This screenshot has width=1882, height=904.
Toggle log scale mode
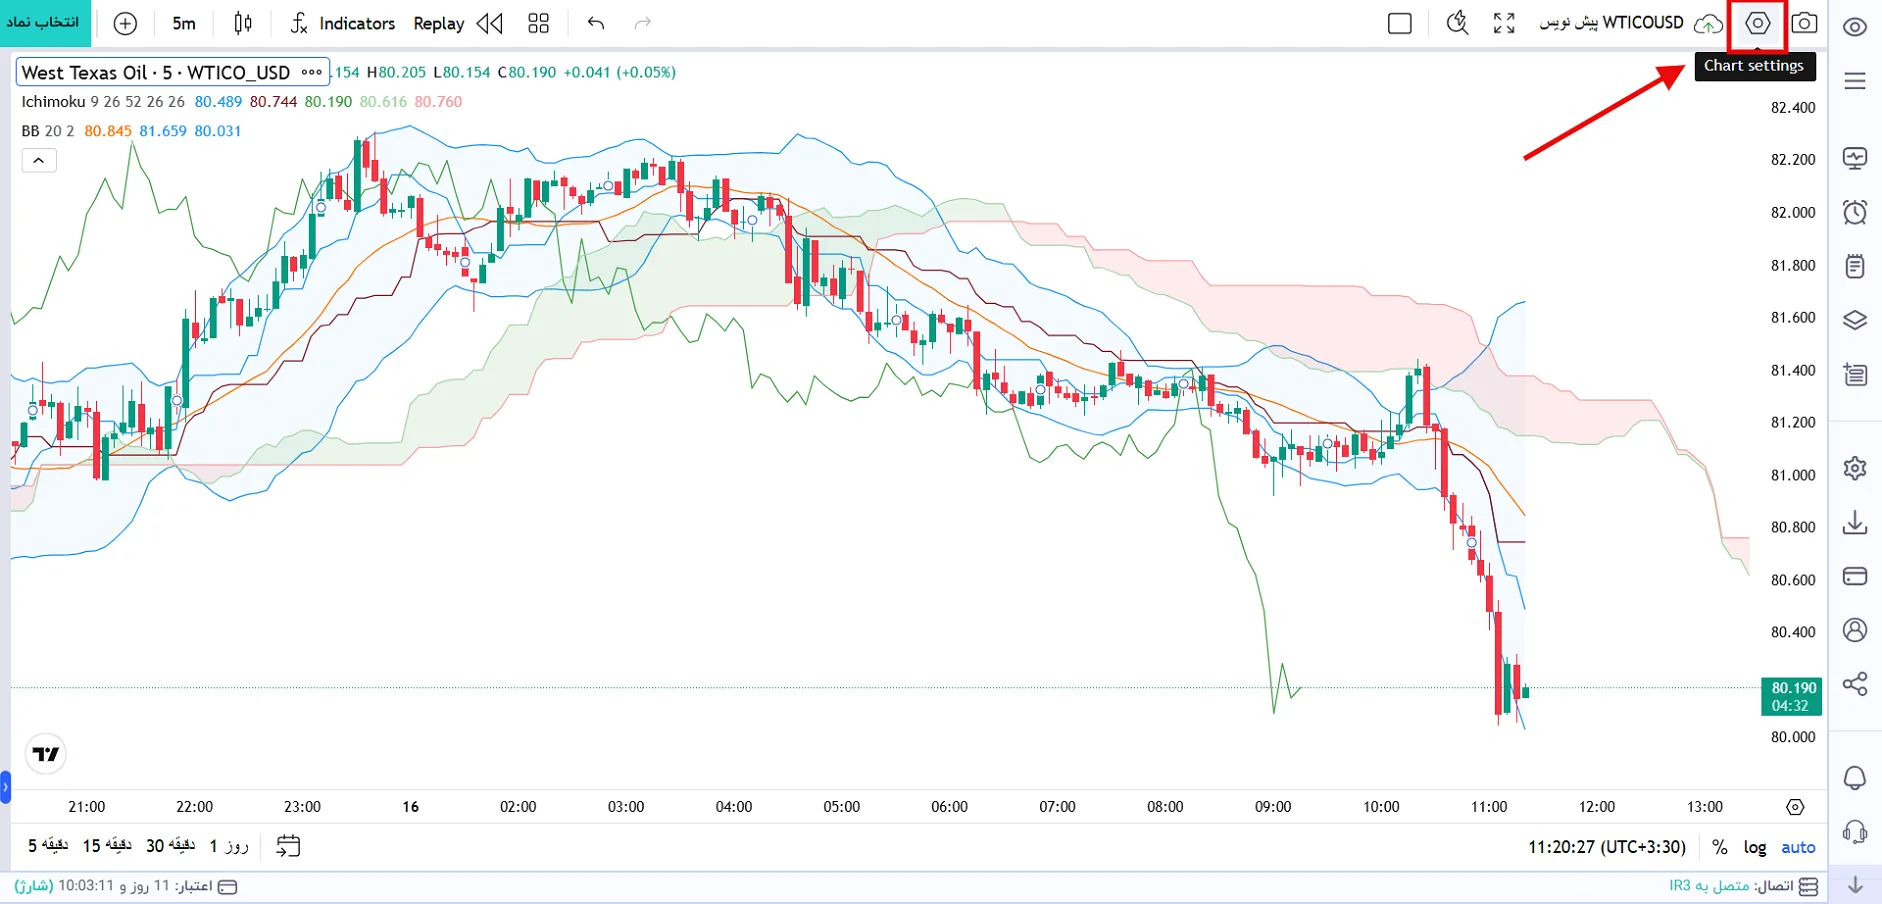[x=1755, y=847]
